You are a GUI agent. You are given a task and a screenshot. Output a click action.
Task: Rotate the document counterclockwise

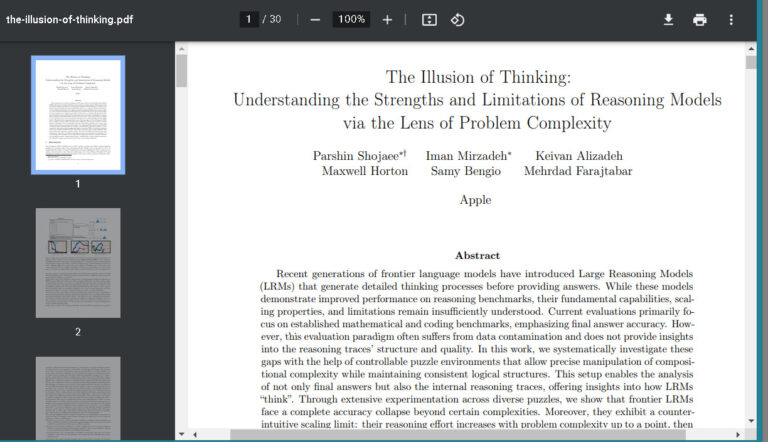(x=457, y=20)
